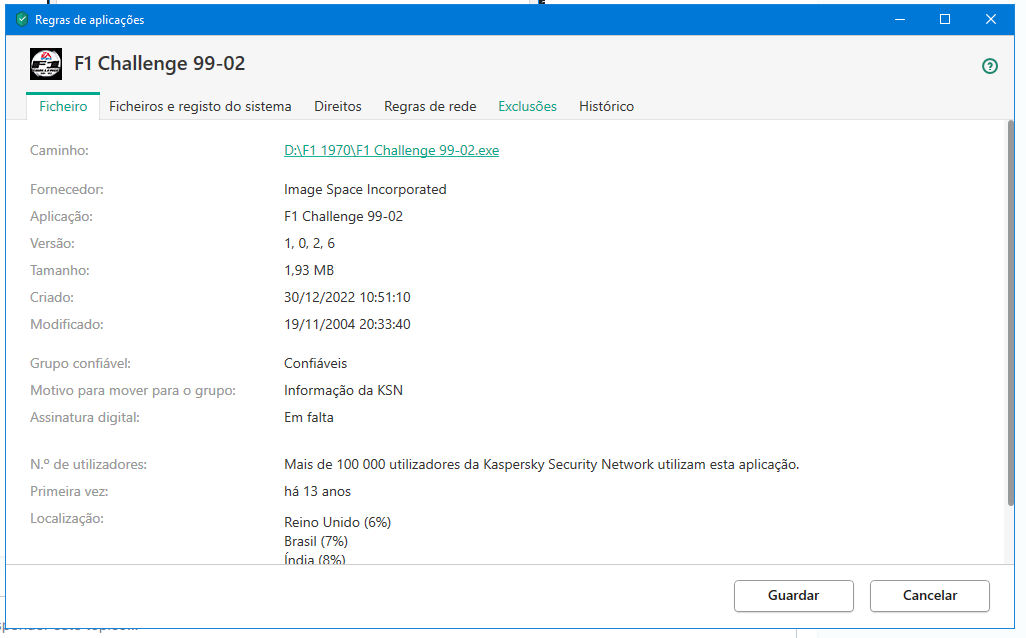
Task: Click the 'Motivo para mover para o grupo:' label
Action: pos(133,391)
